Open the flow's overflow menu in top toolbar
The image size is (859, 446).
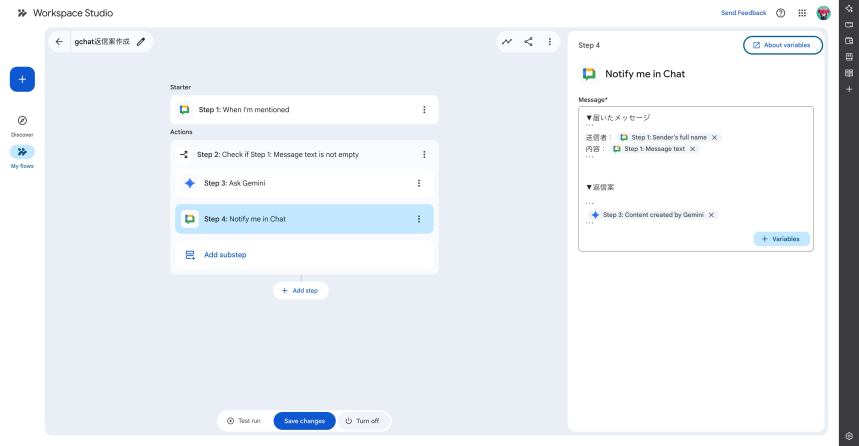(x=549, y=42)
